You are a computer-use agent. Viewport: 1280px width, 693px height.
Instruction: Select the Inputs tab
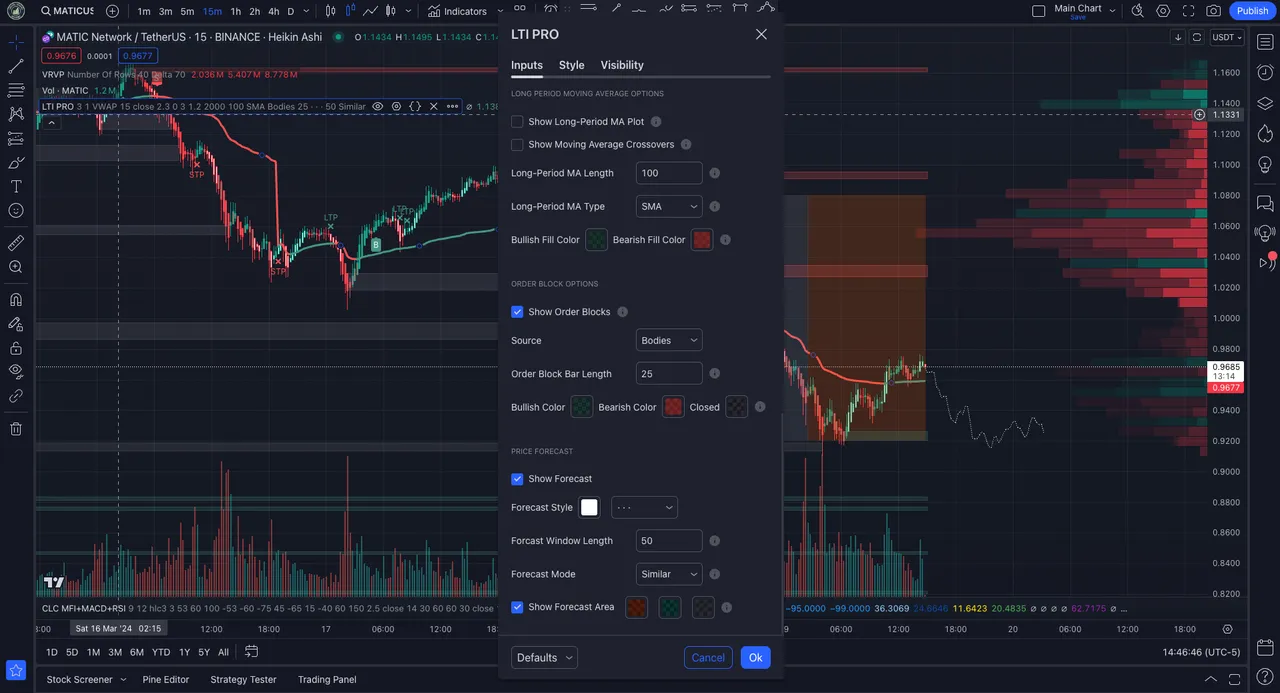527,65
